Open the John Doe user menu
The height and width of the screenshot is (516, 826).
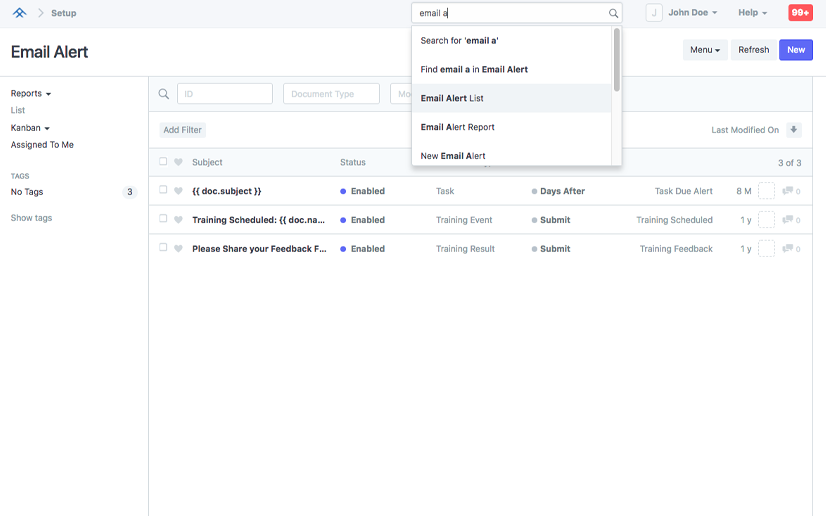click(692, 13)
